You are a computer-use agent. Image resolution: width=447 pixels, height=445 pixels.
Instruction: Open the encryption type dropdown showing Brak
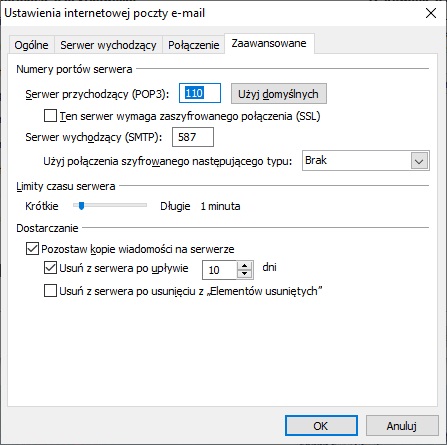[366, 161]
